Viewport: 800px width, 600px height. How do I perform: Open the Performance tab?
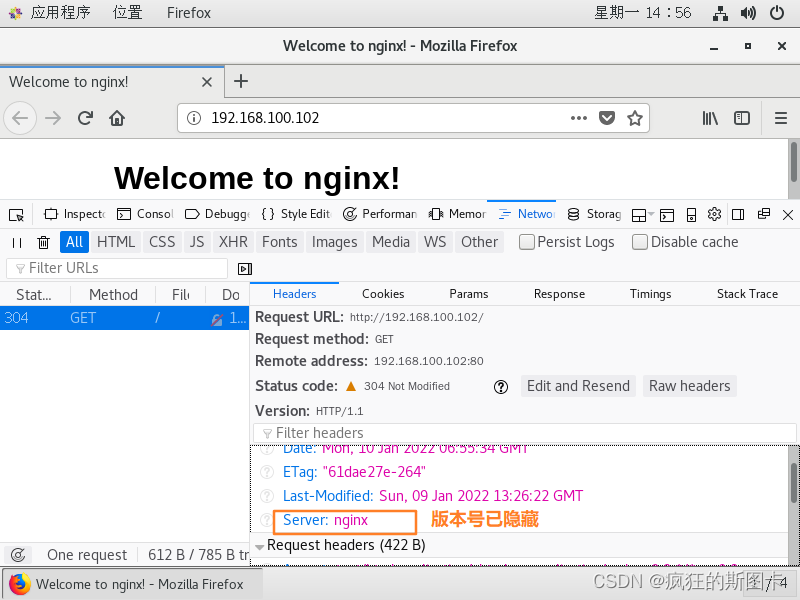[380, 214]
